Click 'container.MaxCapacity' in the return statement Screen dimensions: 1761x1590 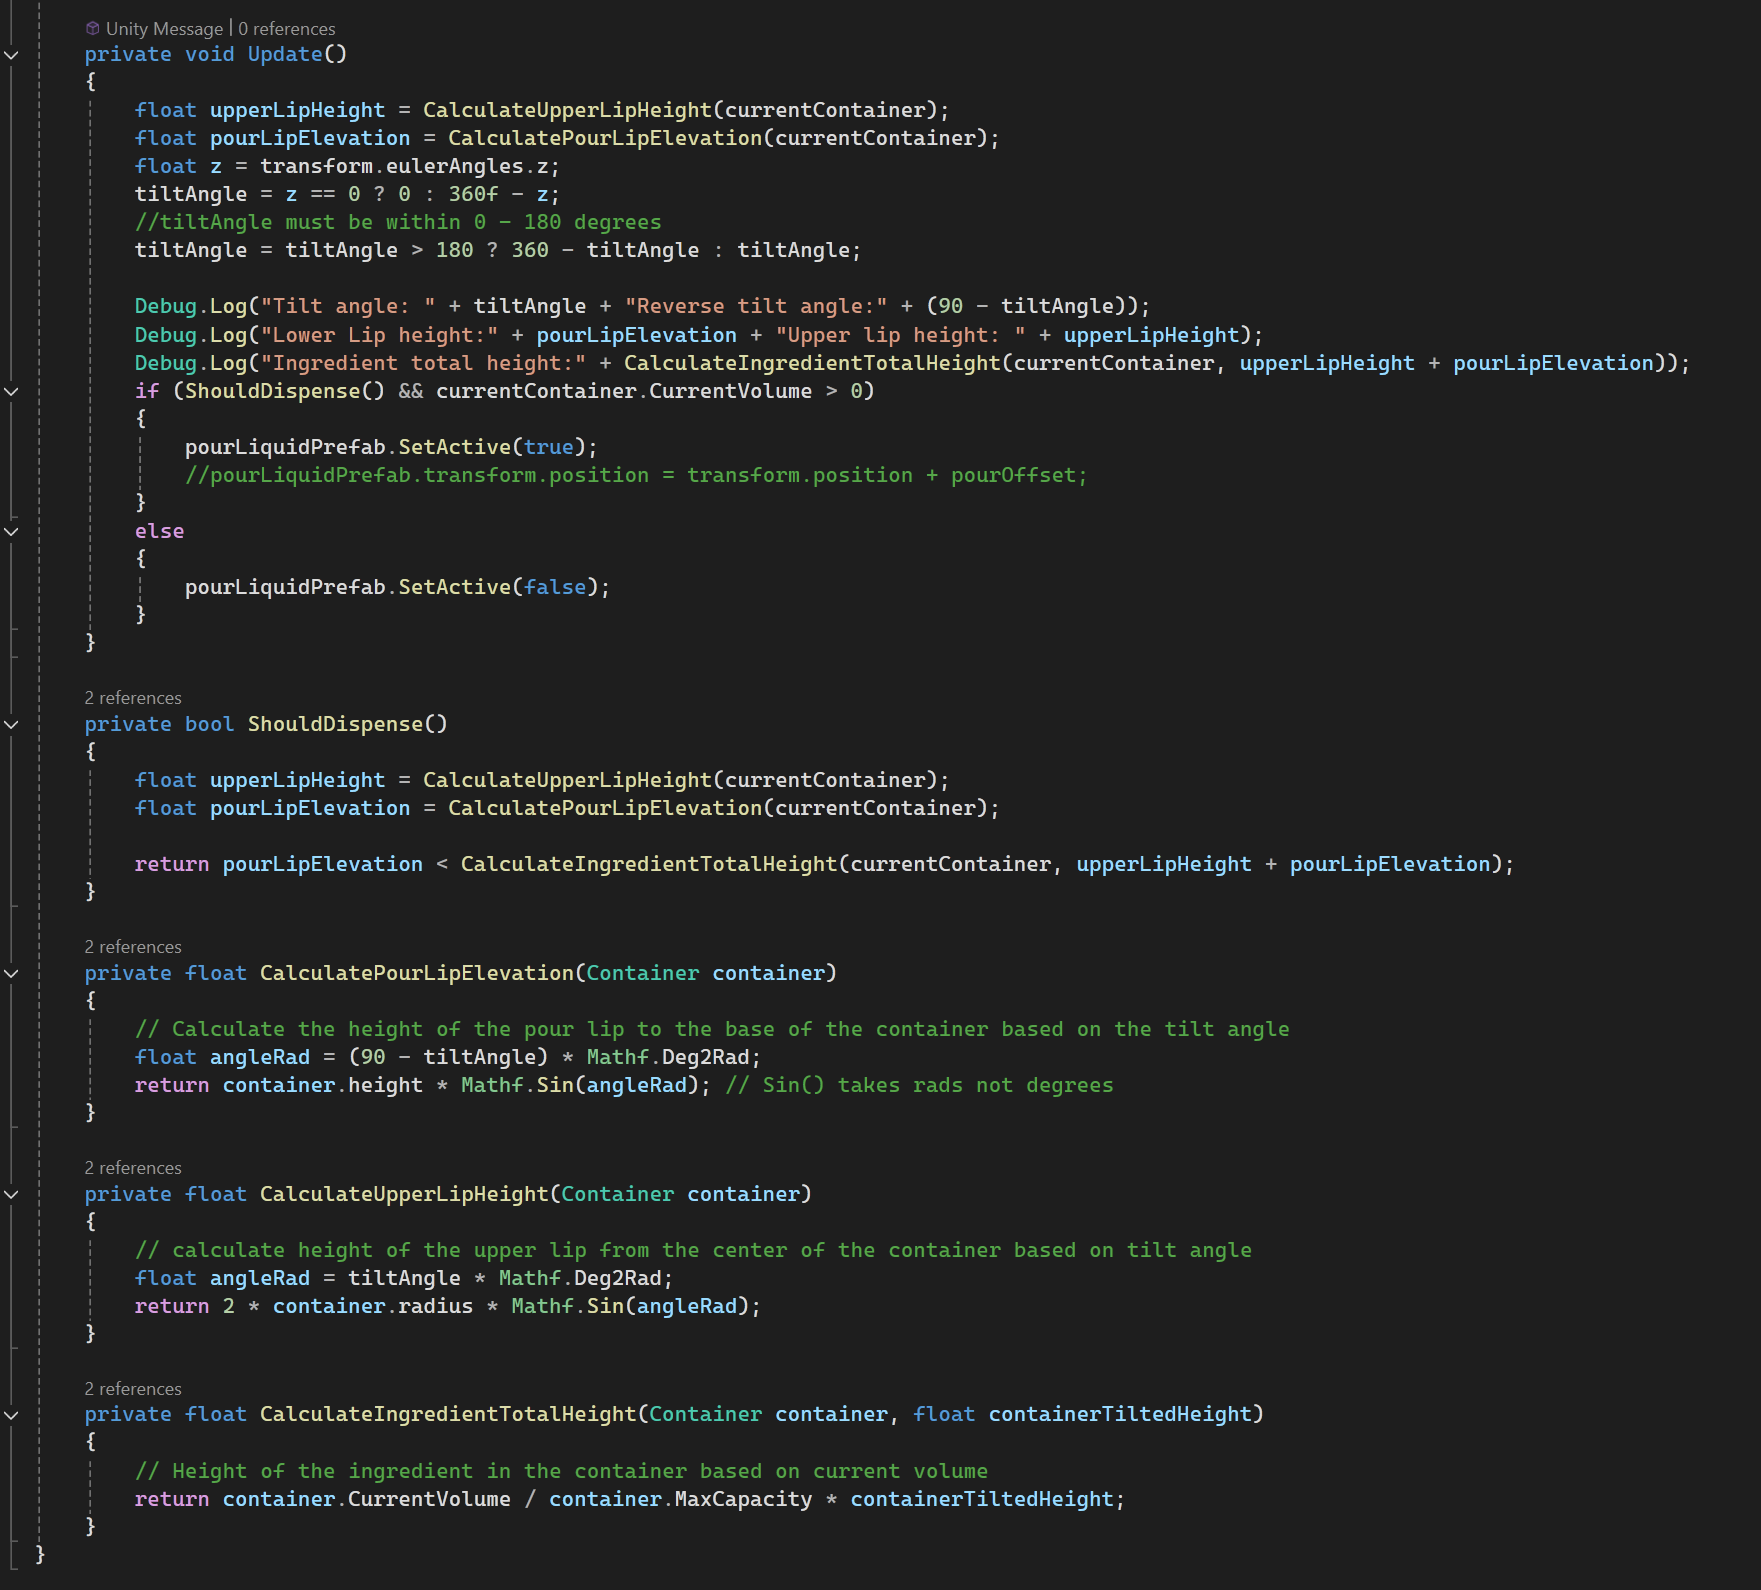point(681,1499)
